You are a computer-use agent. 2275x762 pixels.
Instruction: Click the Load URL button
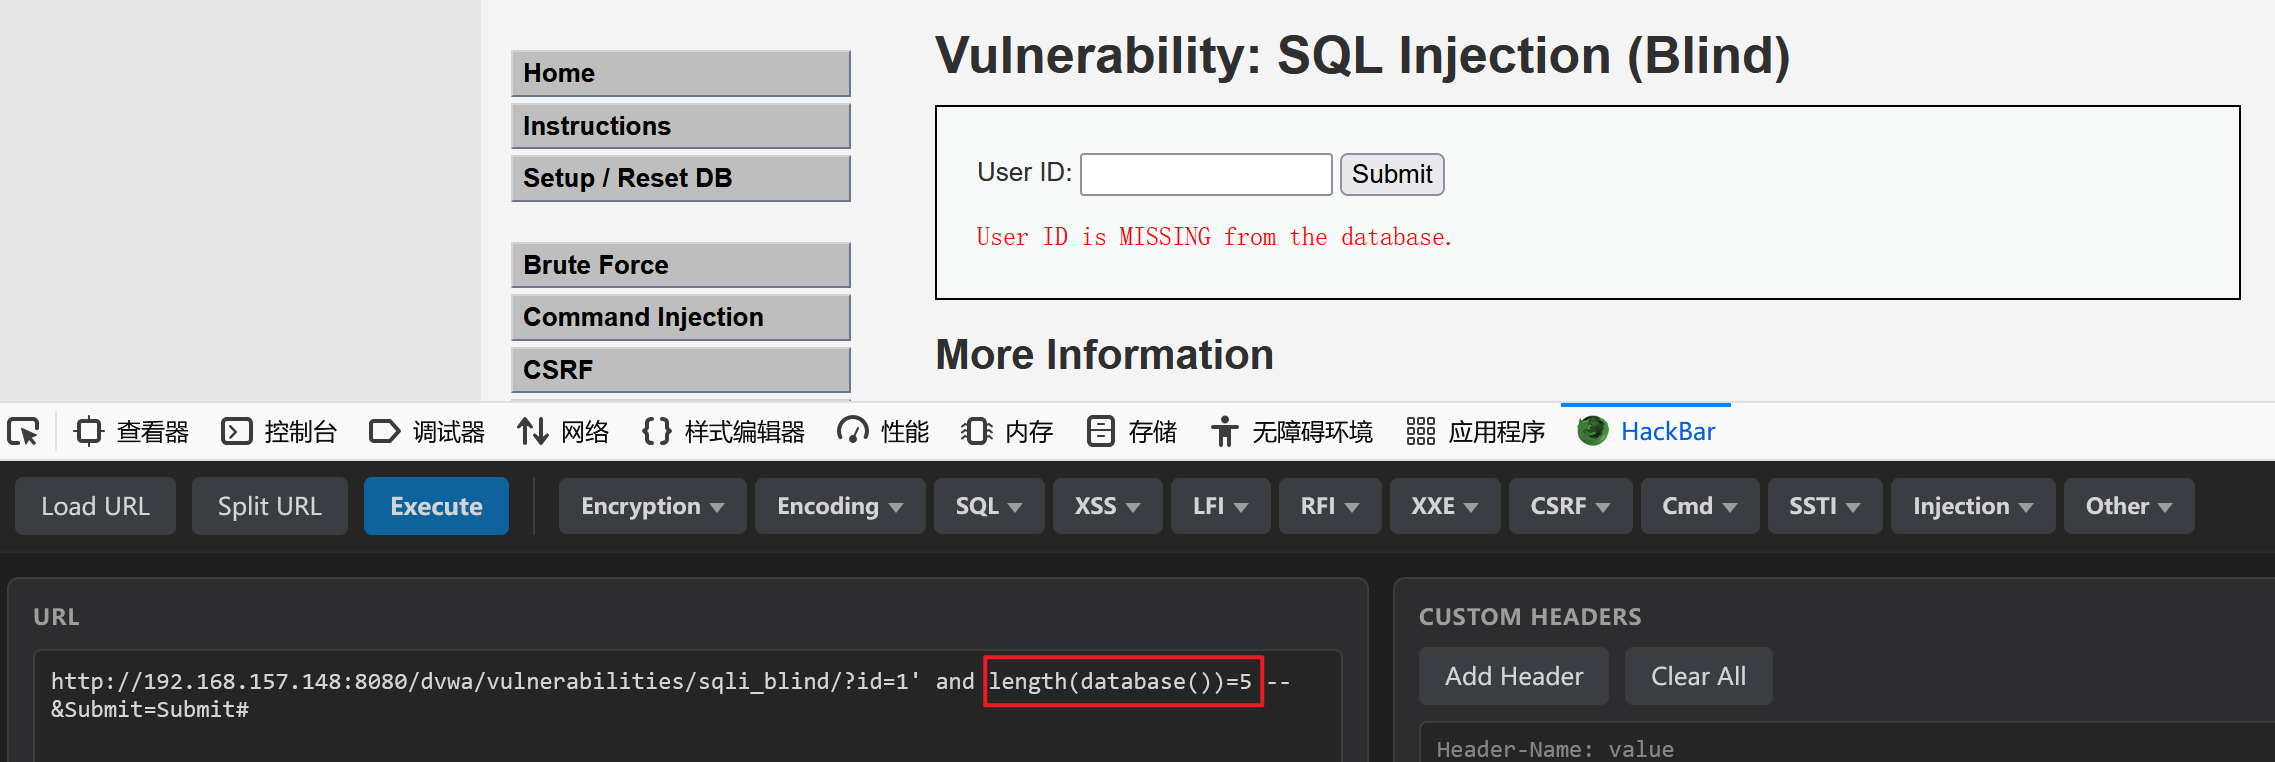tap(96, 506)
